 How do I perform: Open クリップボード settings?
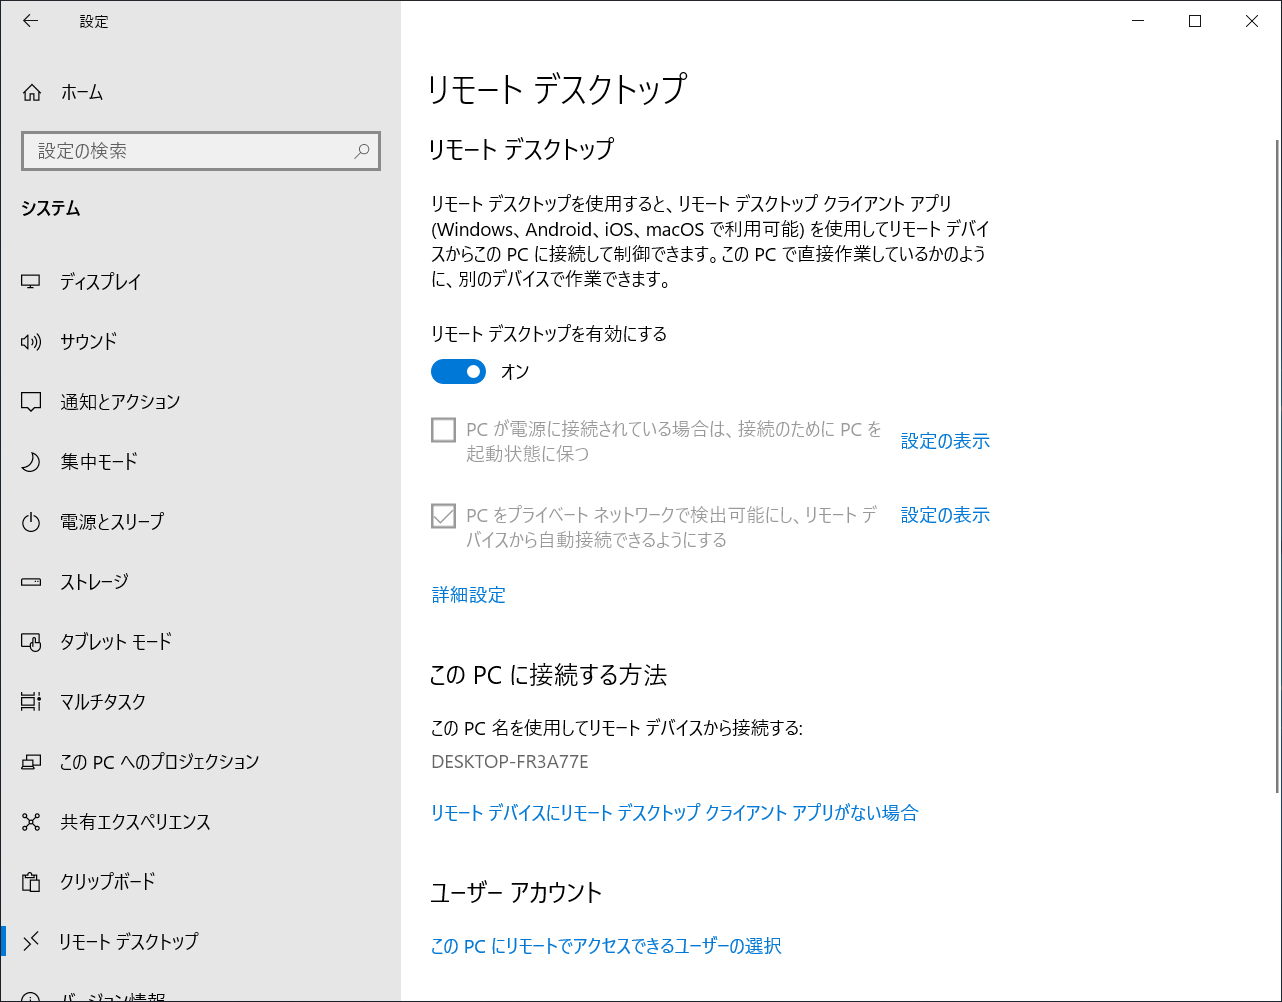tap(31, 881)
